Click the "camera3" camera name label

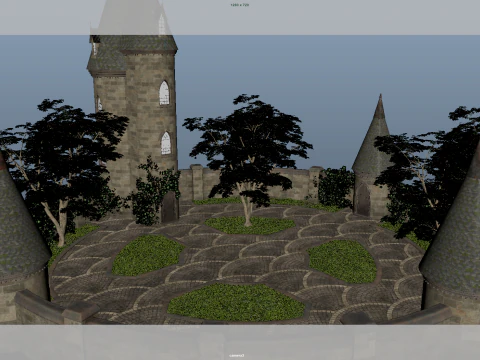(237, 355)
